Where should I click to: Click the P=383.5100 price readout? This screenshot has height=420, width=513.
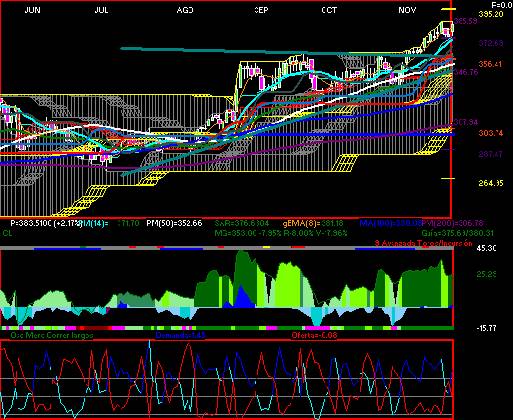(46, 223)
